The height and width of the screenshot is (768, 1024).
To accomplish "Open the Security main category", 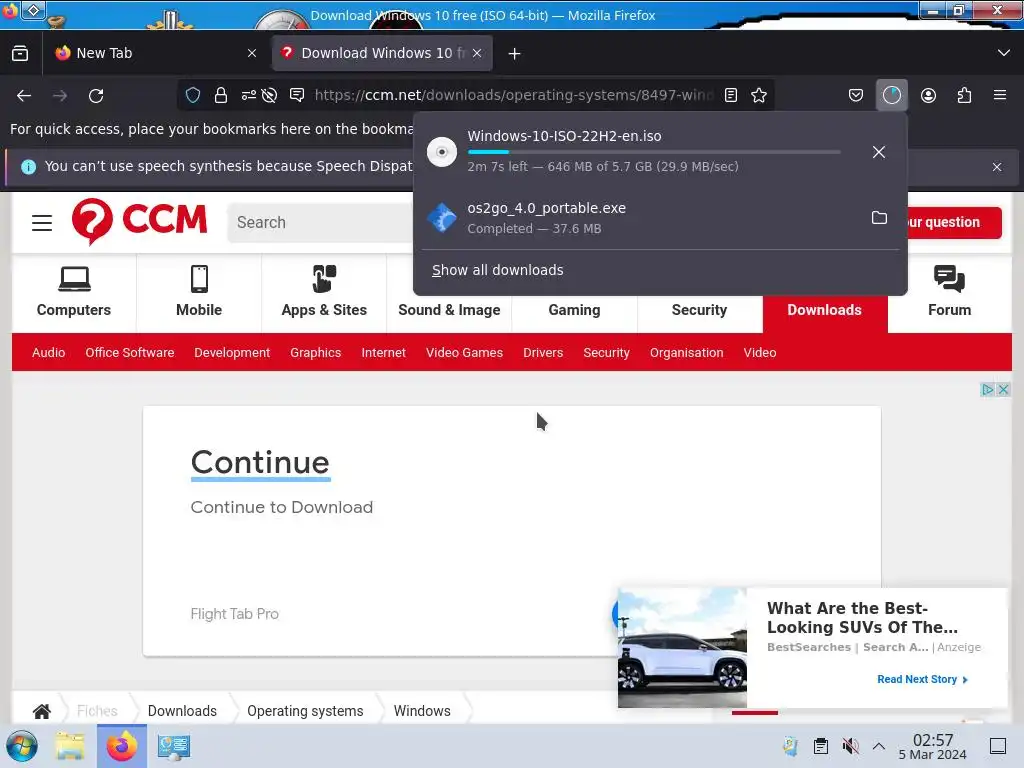I will (699, 310).
